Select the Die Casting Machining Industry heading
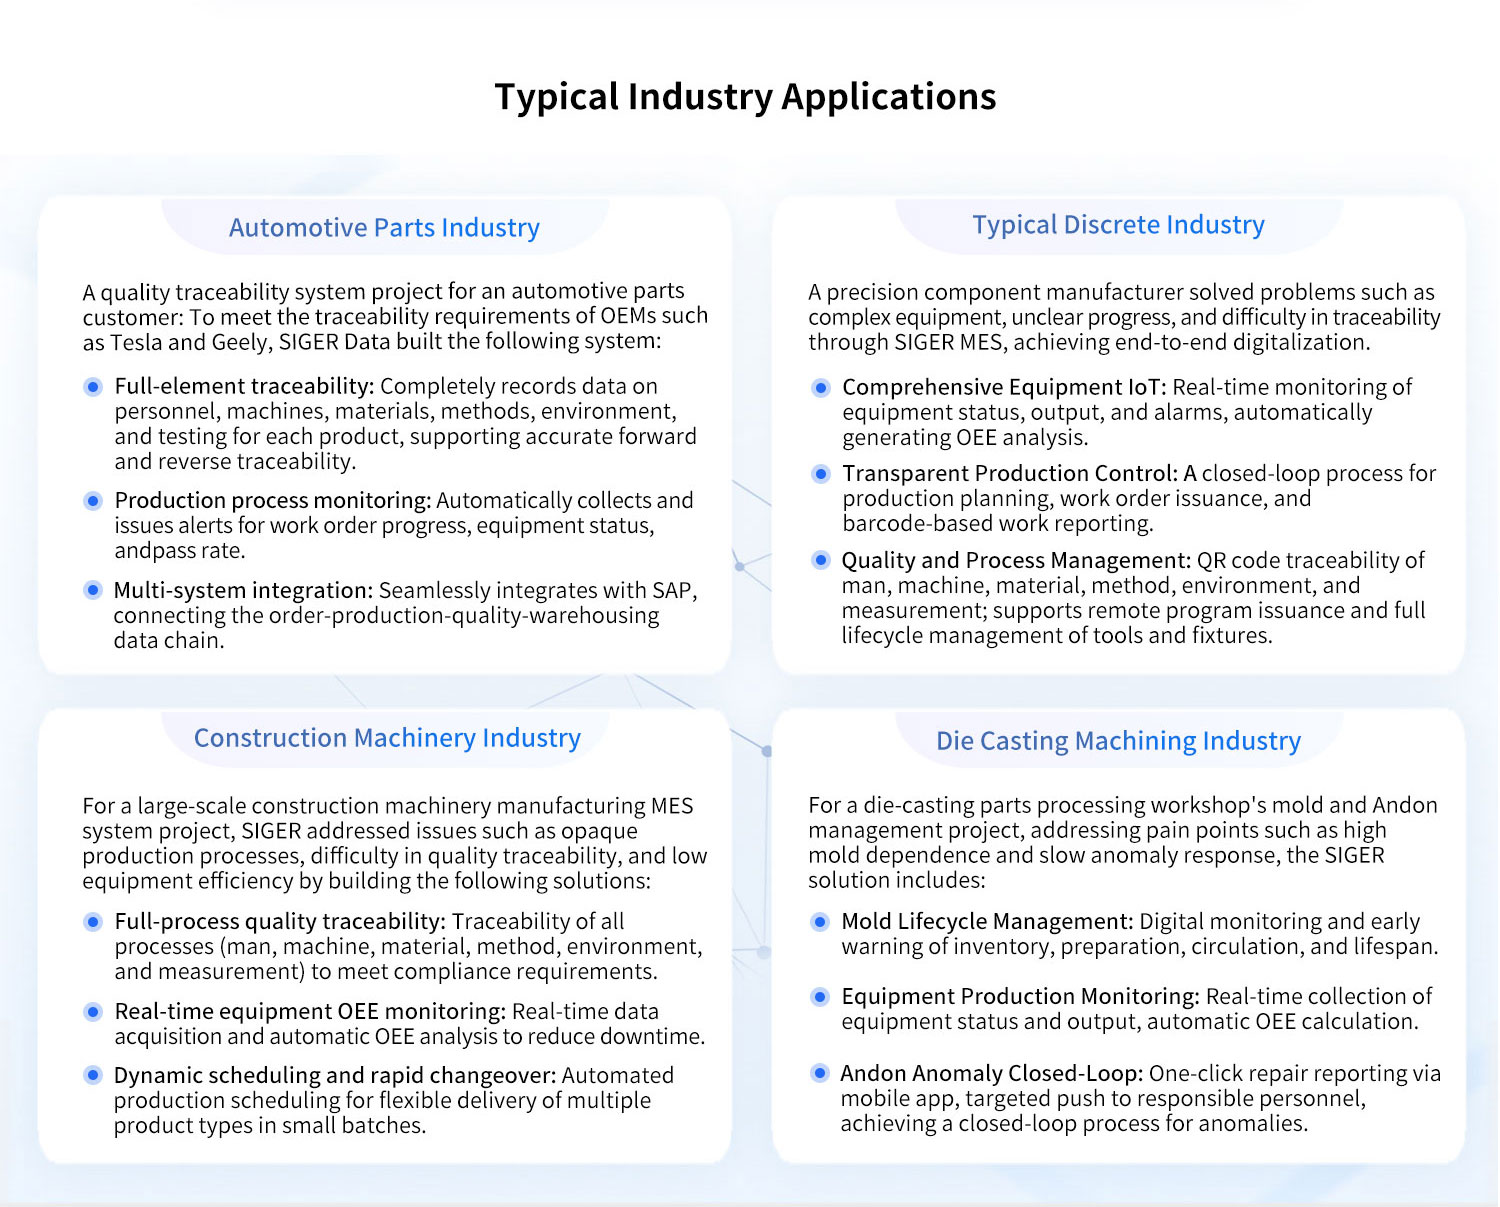Viewport: 1500px width, 1207px height. coord(1118,741)
